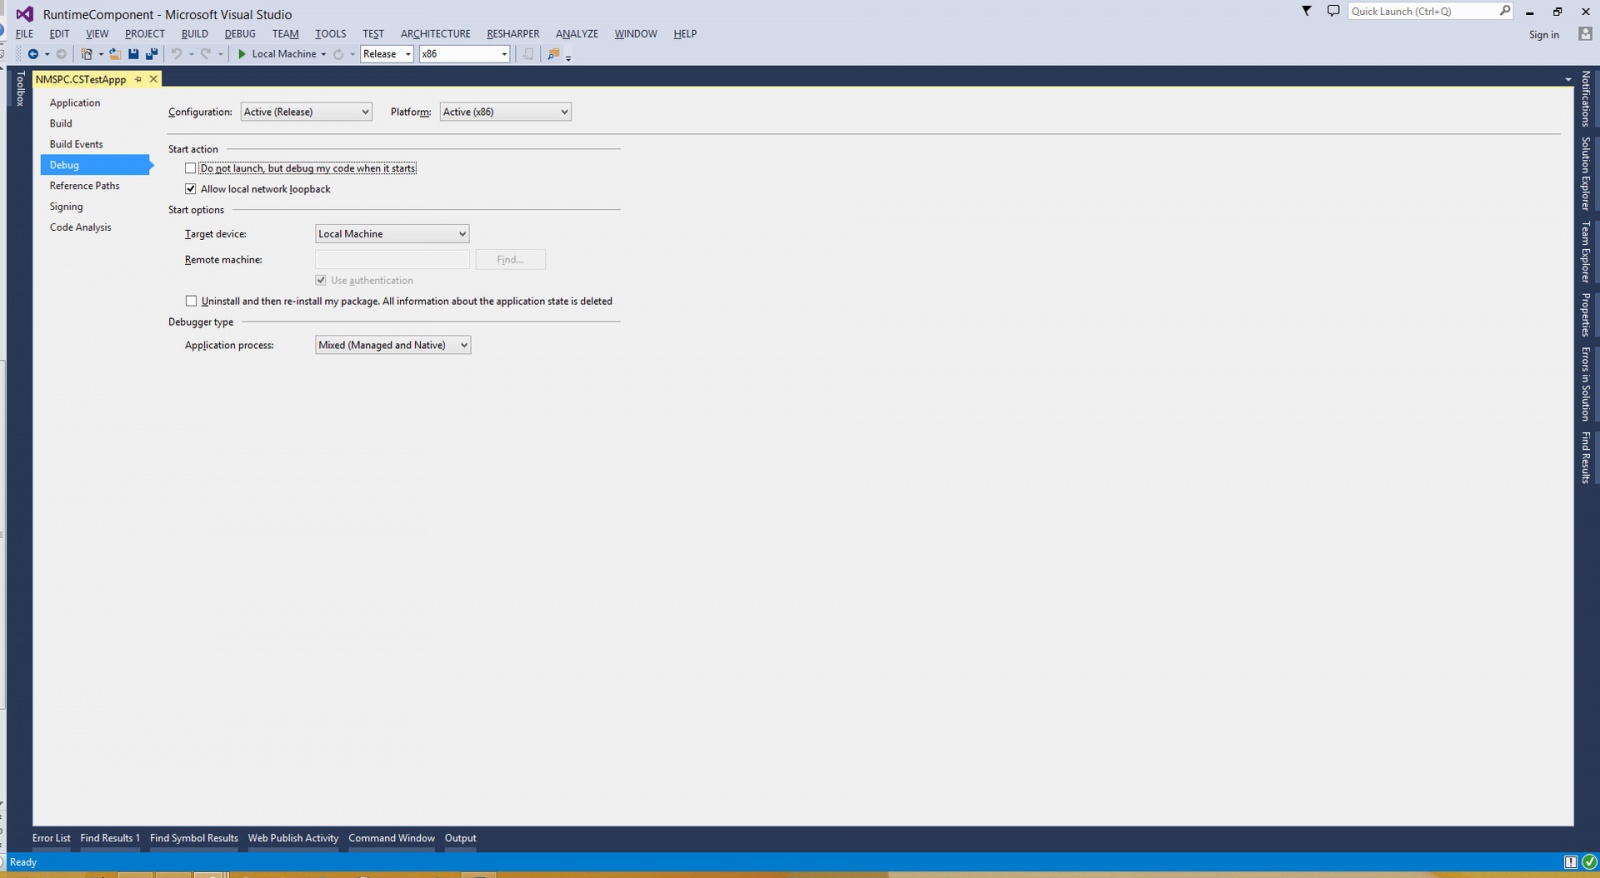Open the FILE menu

point(25,34)
